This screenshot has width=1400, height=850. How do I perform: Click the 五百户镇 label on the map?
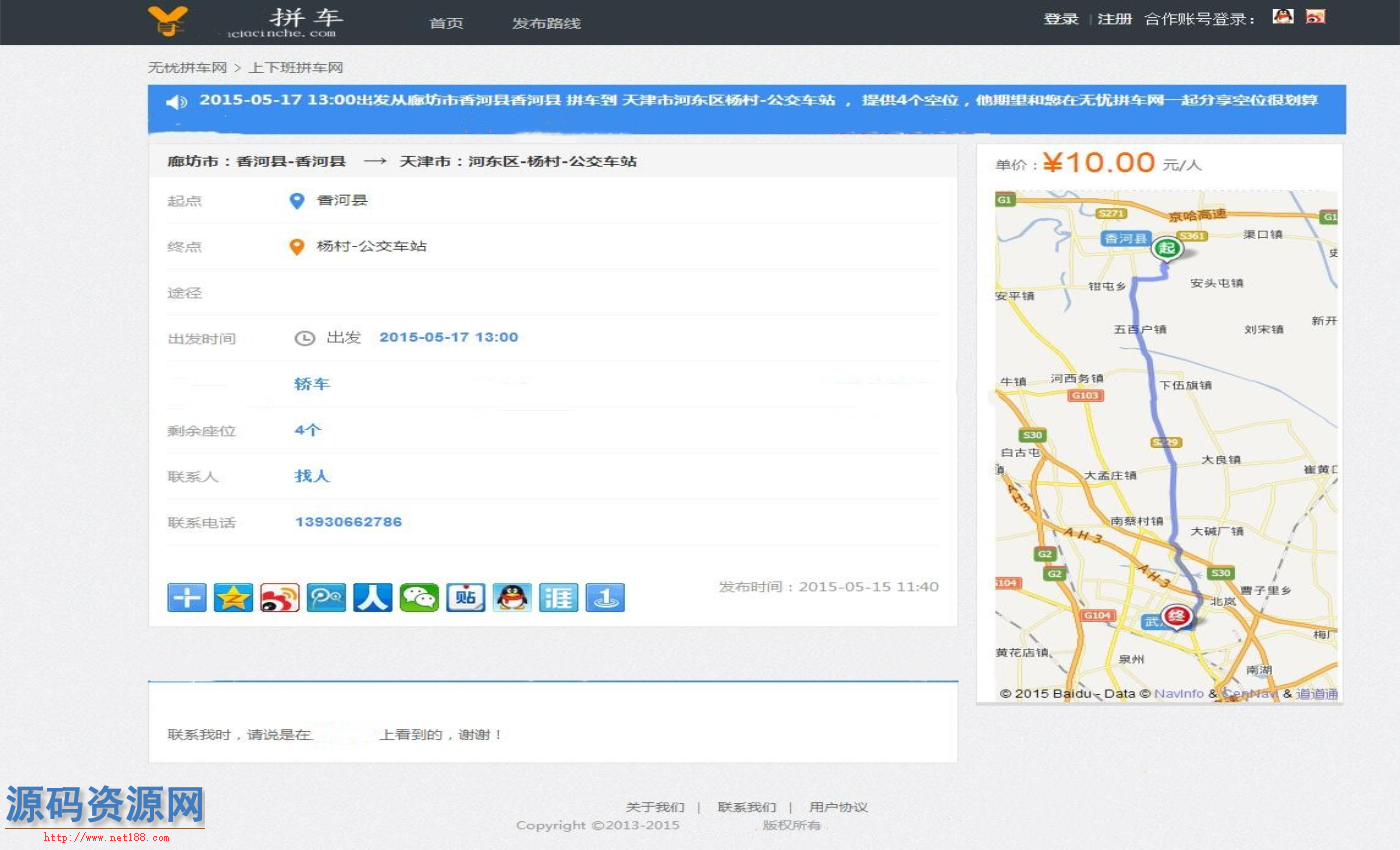[1140, 329]
